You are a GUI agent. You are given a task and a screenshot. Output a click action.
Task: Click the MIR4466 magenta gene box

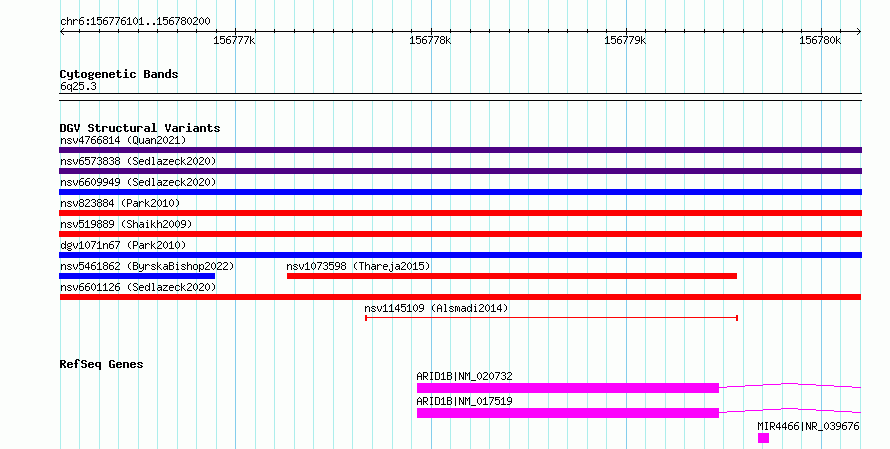coord(763,438)
